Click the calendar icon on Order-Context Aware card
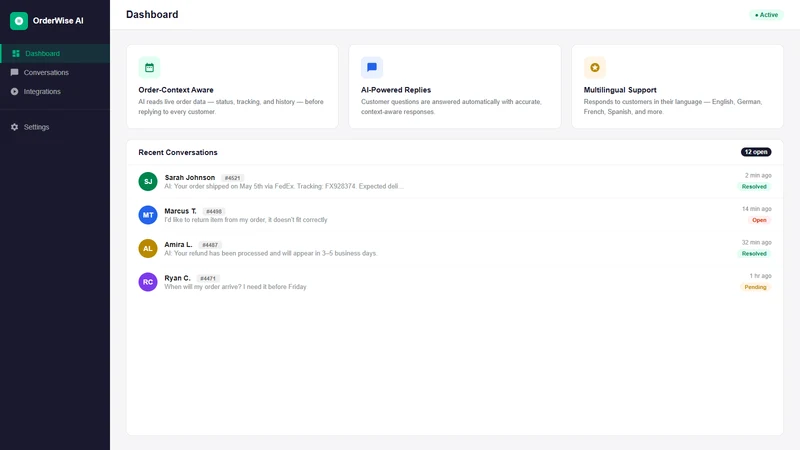800x450 pixels. (149, 67)
